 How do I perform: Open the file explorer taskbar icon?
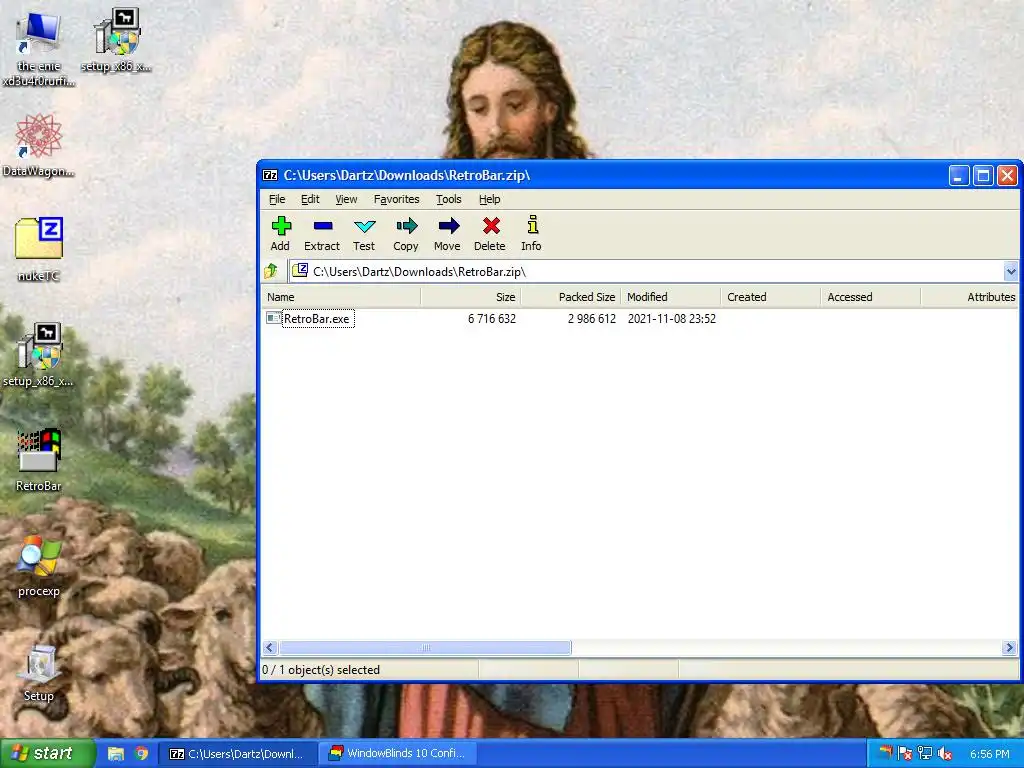tap(116, 753)
